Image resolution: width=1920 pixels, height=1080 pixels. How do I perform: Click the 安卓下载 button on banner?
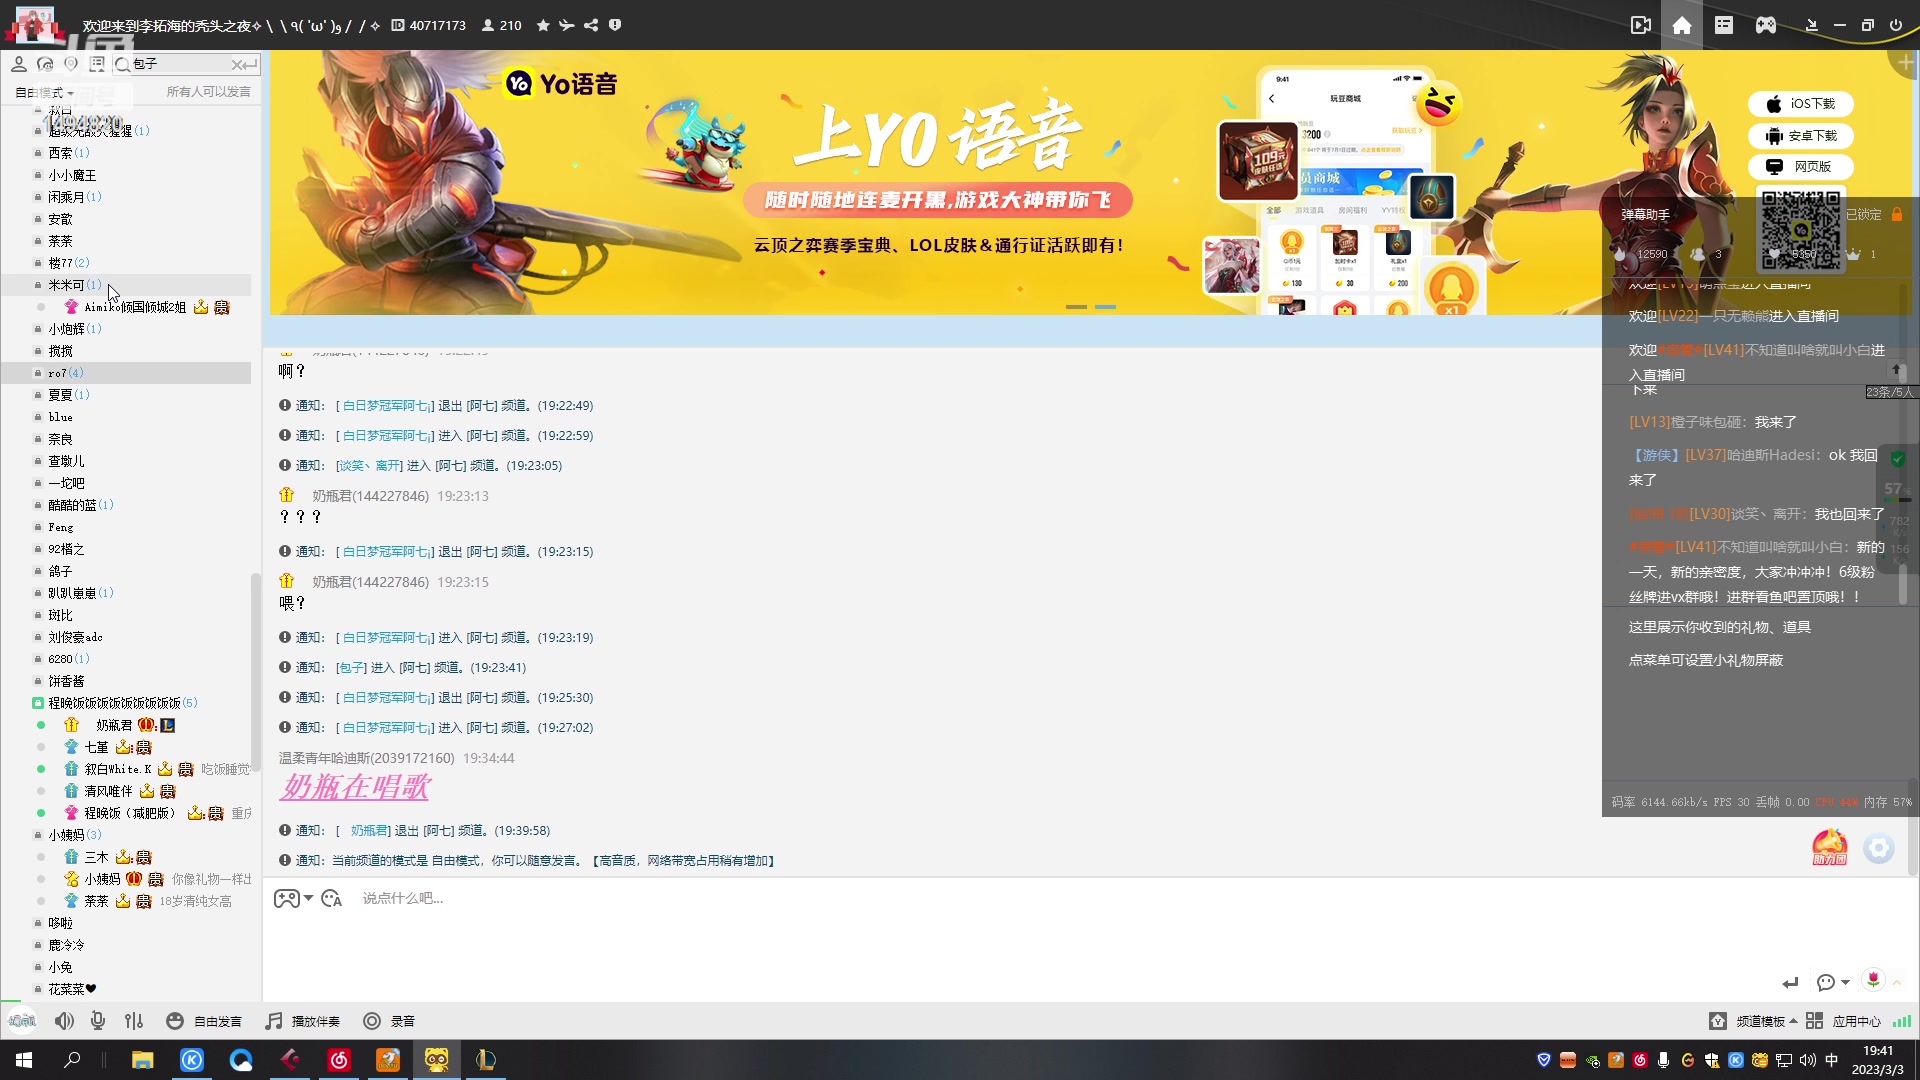coord(1801,136)
